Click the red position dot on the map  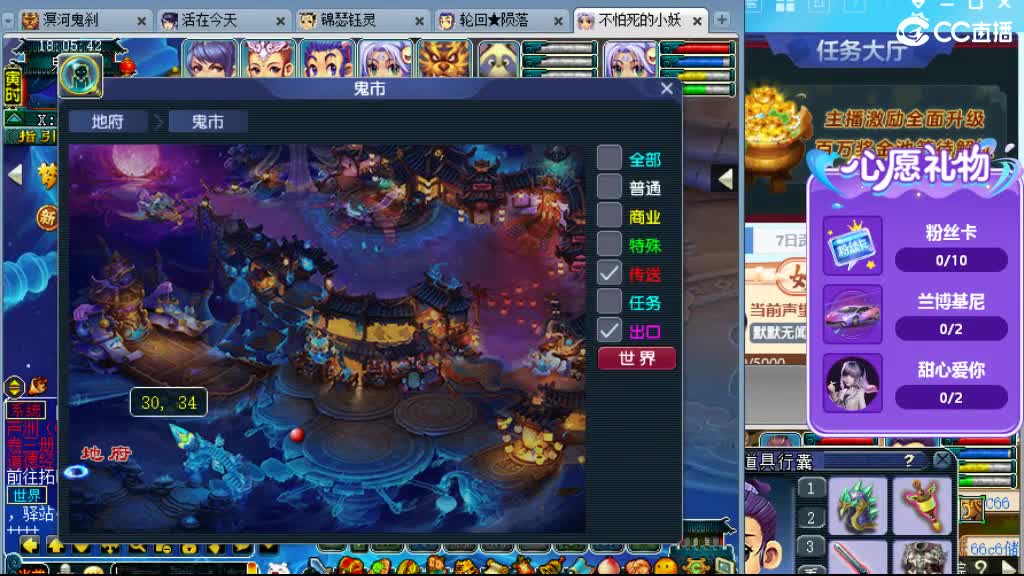tap(297, 434)
